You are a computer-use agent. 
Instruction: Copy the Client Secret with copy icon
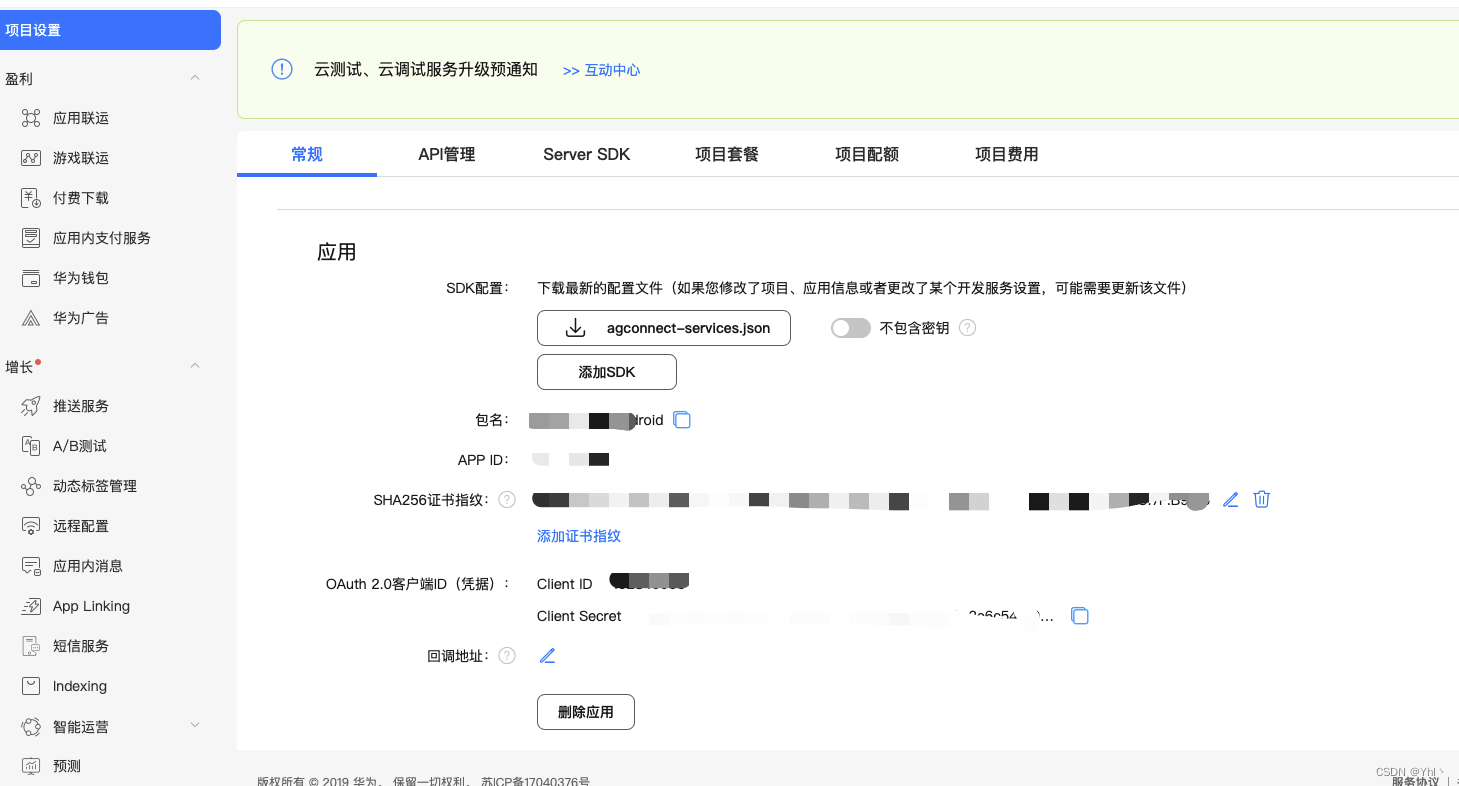pos(1080,616)
